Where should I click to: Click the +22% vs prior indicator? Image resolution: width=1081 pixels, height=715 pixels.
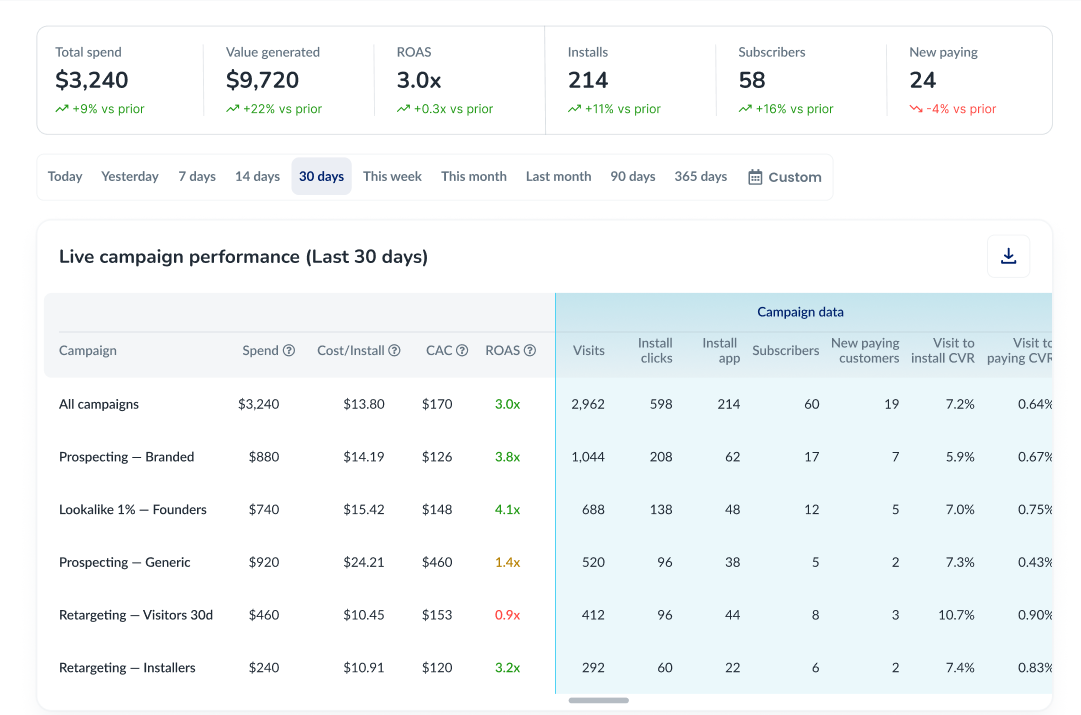coord(274,109)
